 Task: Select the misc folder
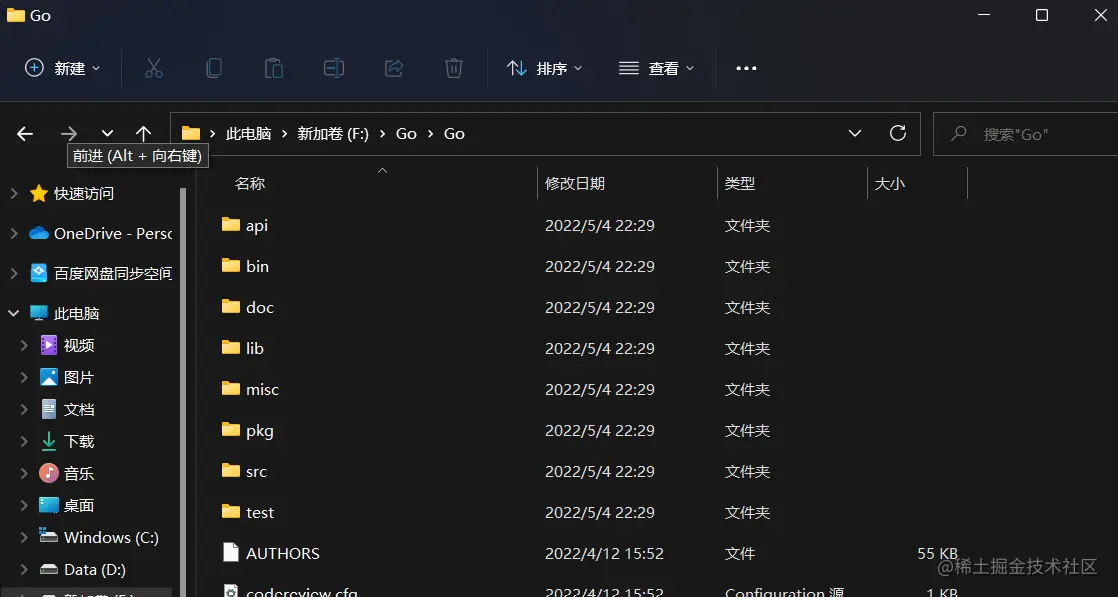click(x=250, y=389)
